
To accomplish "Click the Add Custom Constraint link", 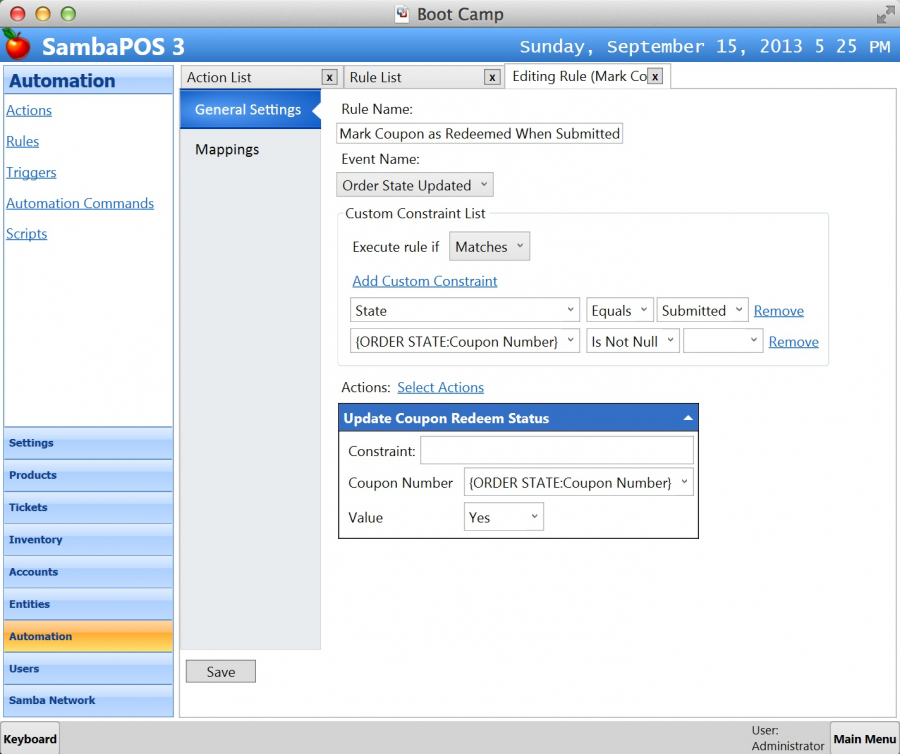I will point(425,281).
